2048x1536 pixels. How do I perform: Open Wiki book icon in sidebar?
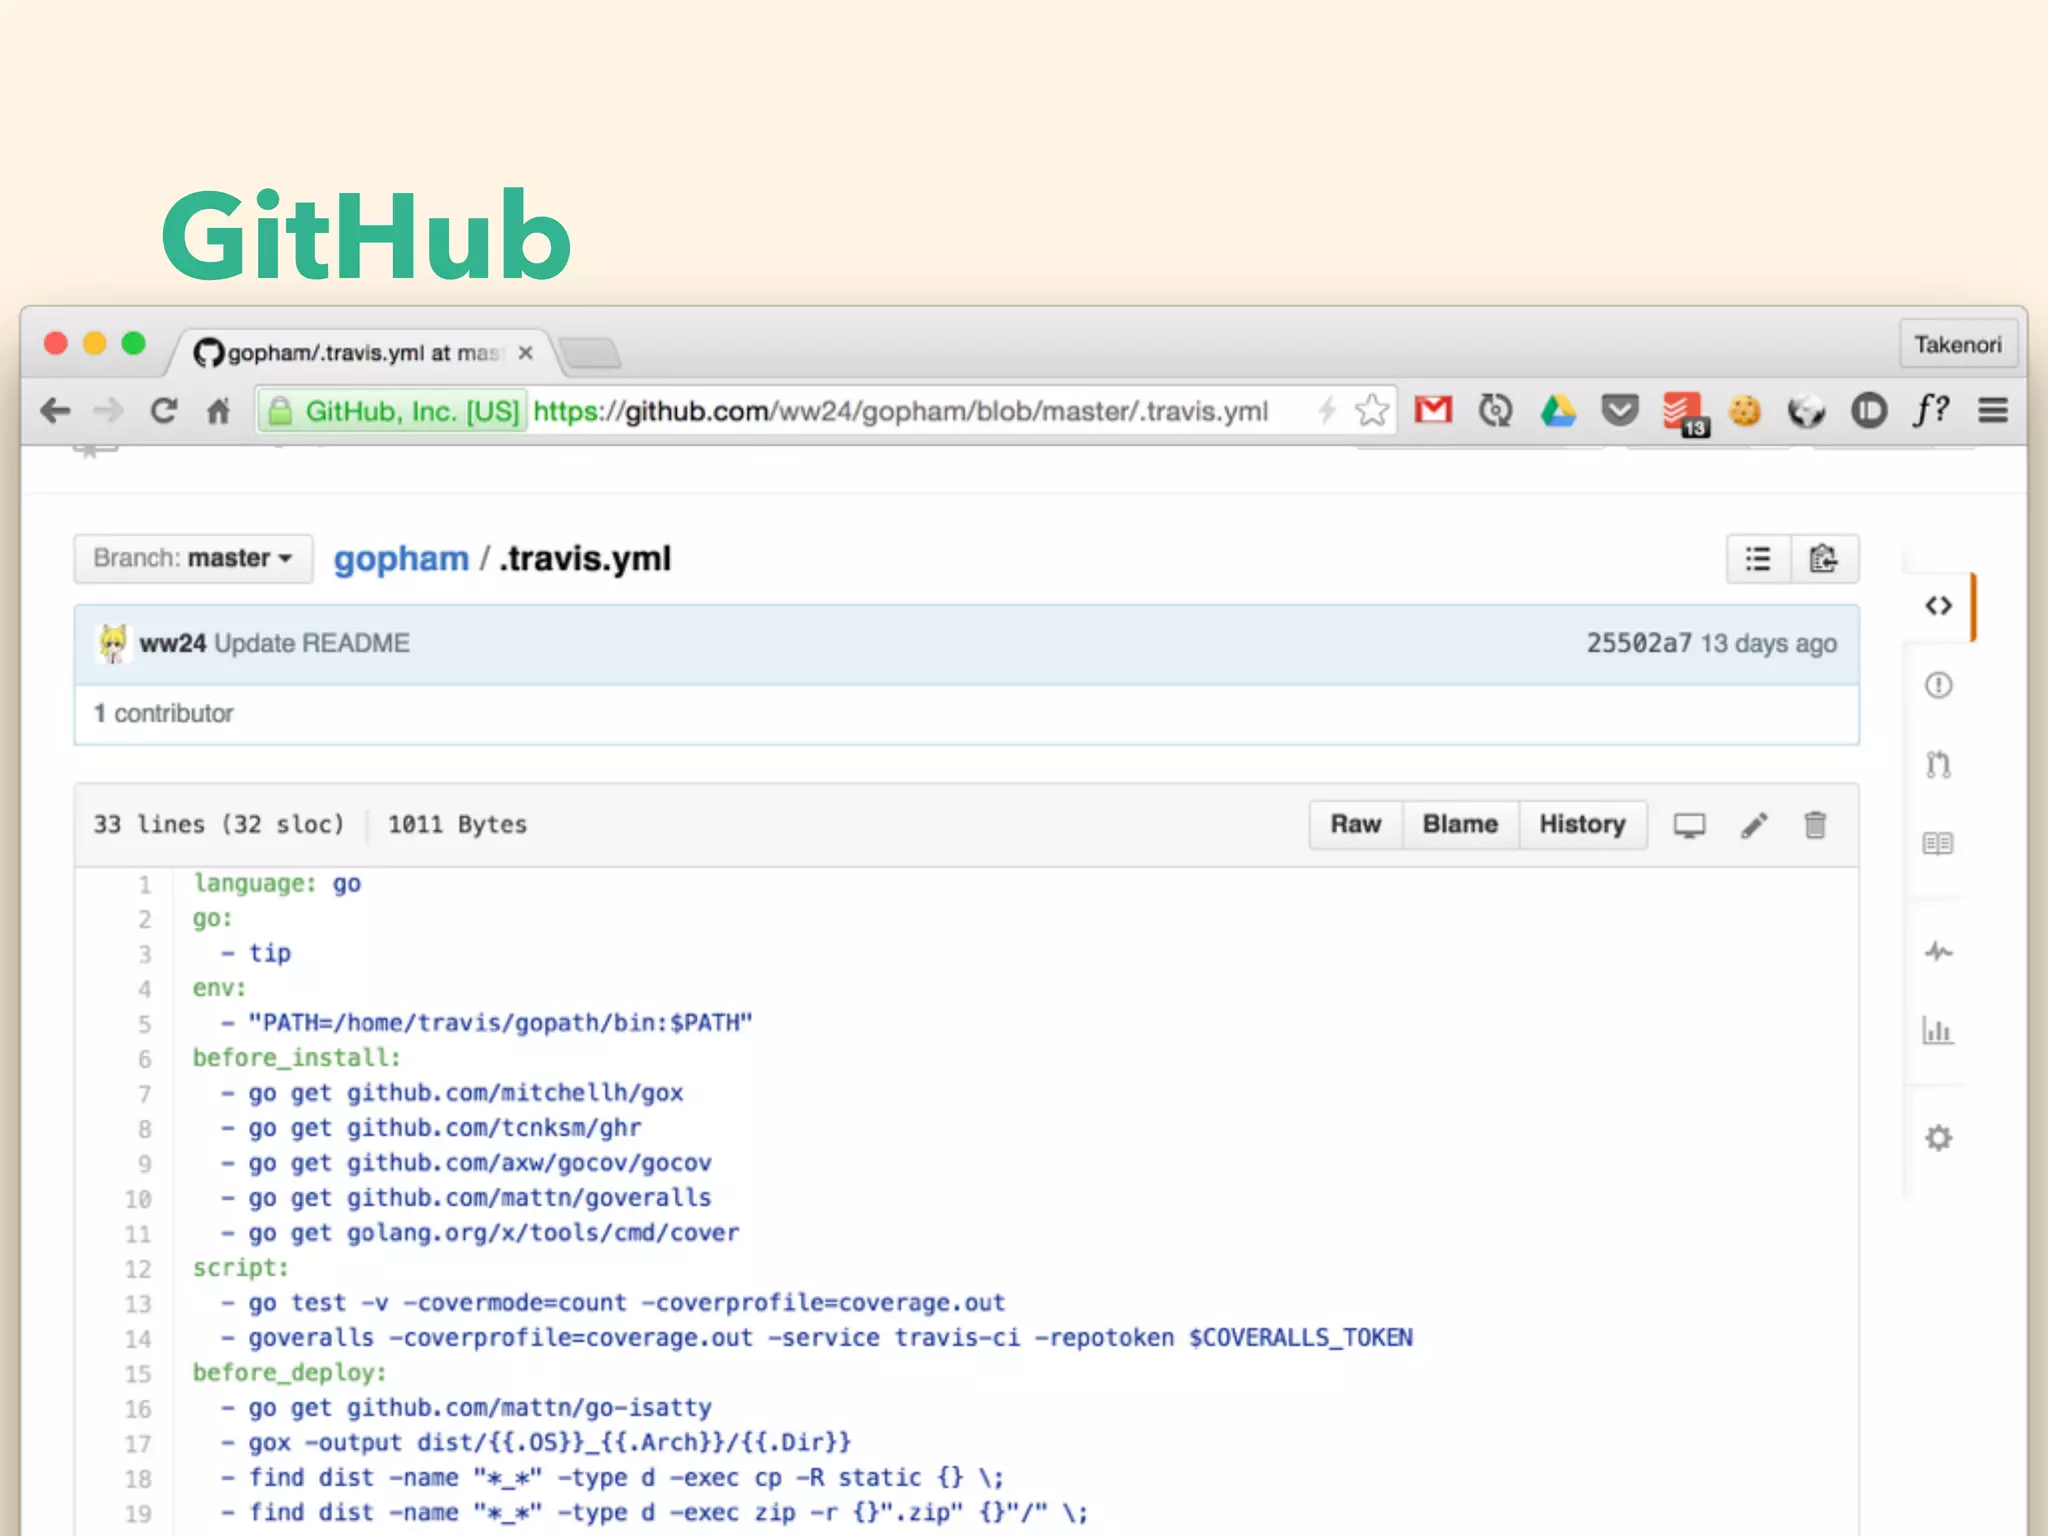pyautogui.click(x=1938, y=844)
